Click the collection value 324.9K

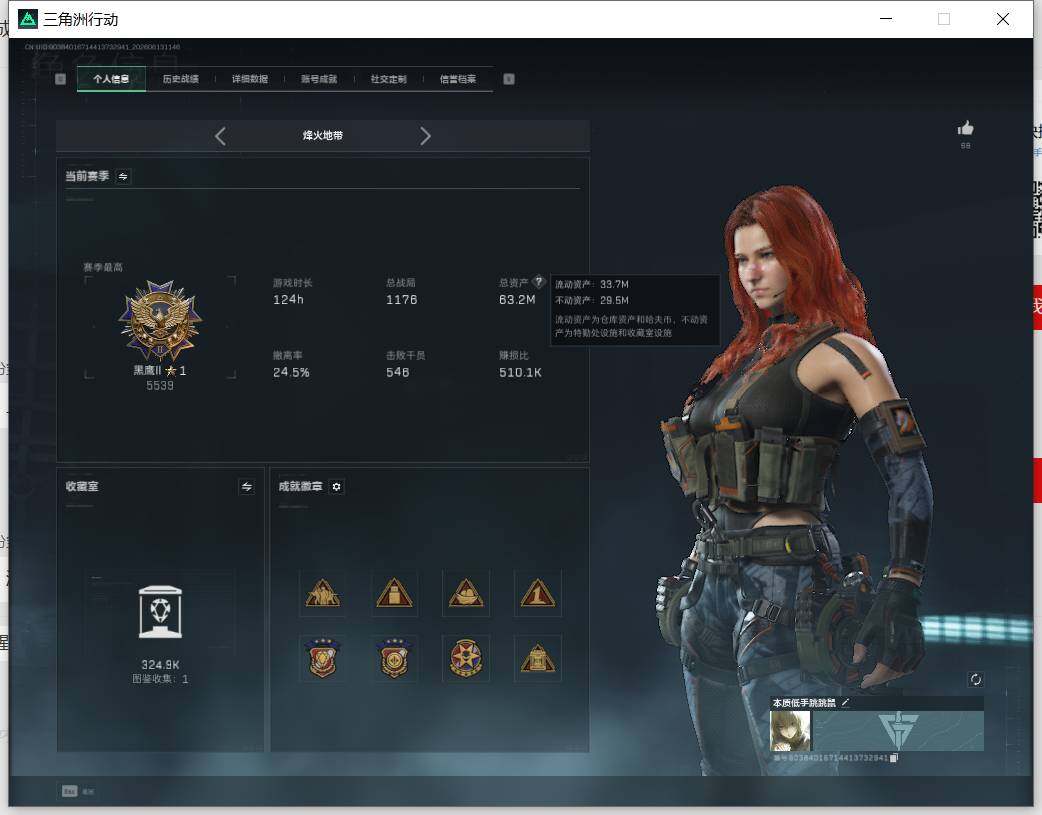[x=160, y=665]
